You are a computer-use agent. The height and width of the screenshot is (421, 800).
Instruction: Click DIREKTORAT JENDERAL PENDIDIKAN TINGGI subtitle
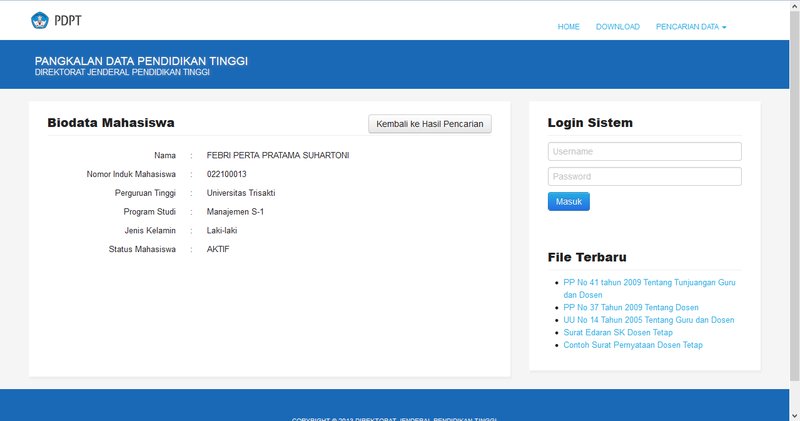tap(122, 72)
